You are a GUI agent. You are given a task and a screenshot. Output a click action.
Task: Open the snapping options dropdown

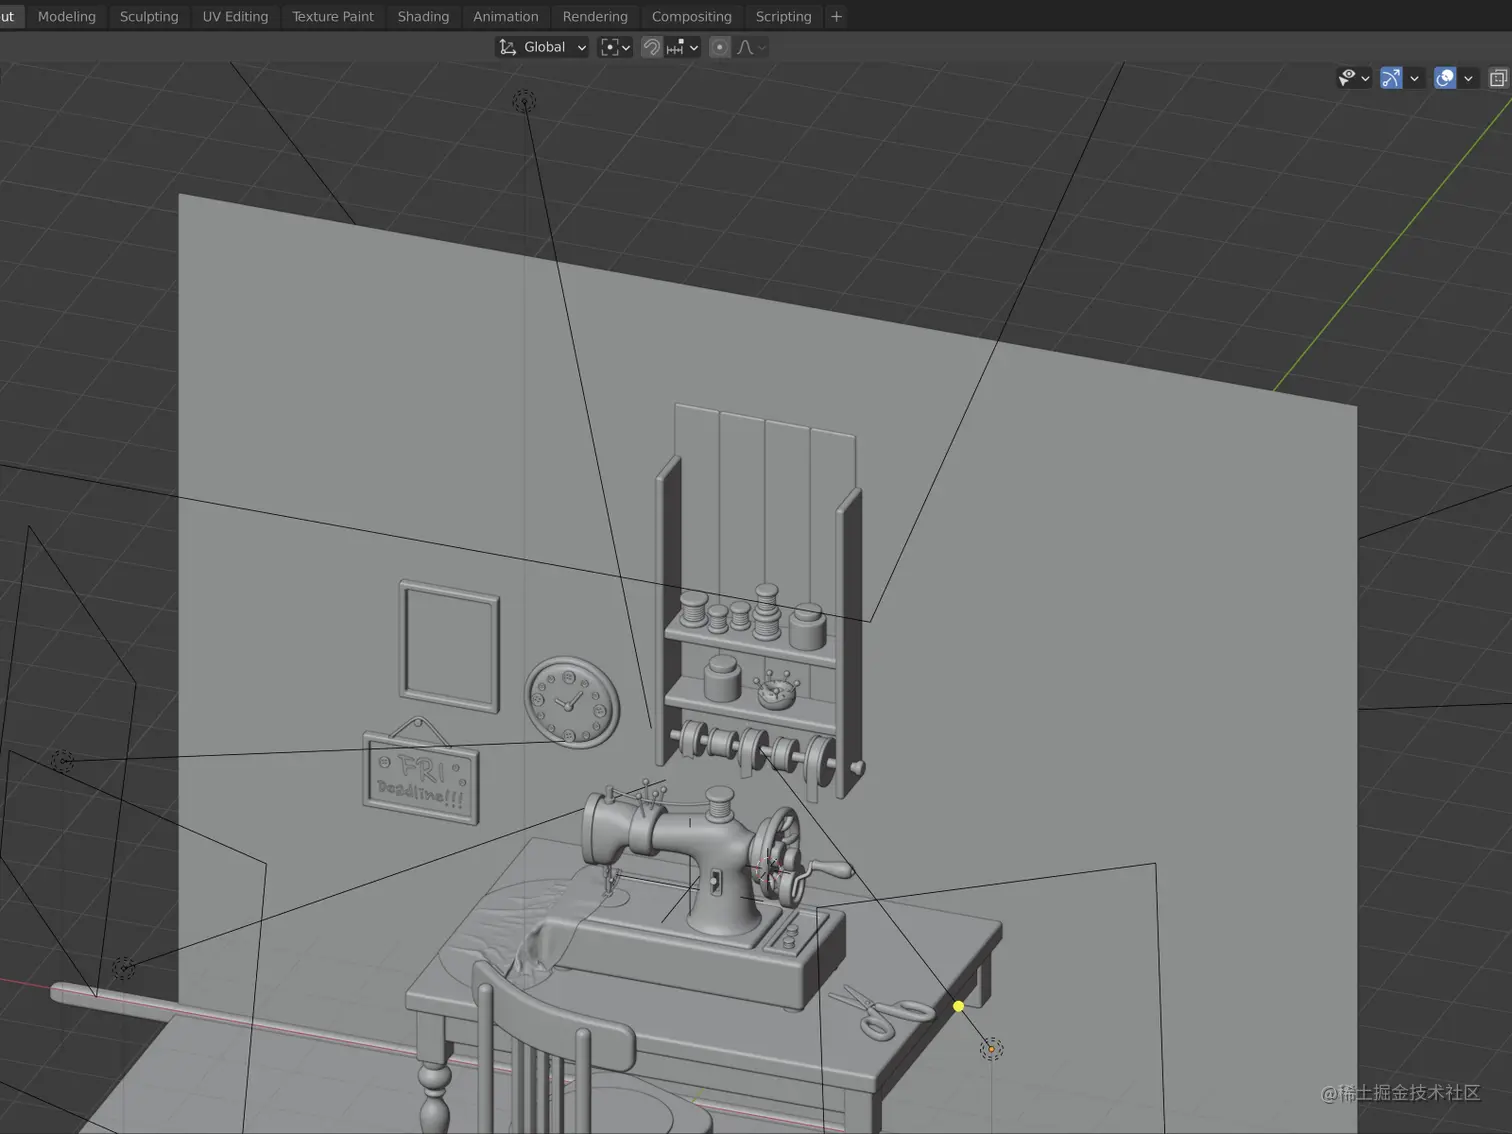(x=682, y=47)
